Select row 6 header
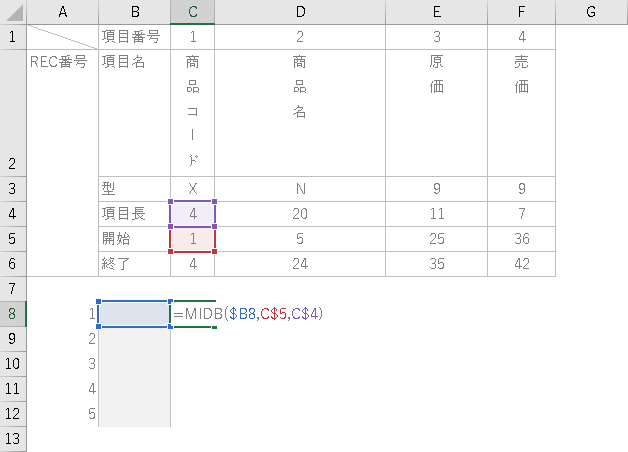 [13, 264]
